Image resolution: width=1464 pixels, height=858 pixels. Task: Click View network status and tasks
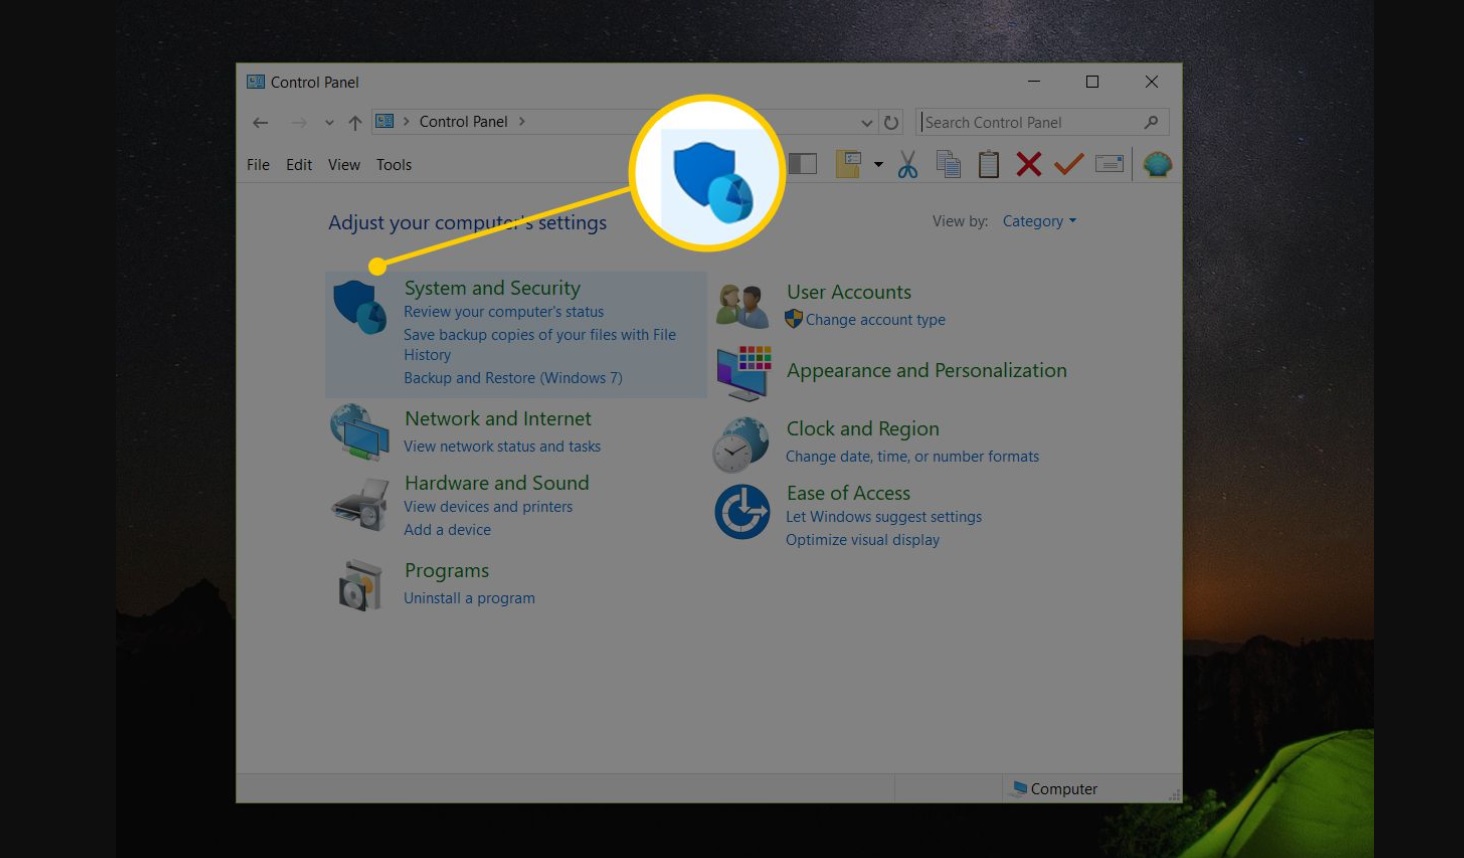pos(502,447)
